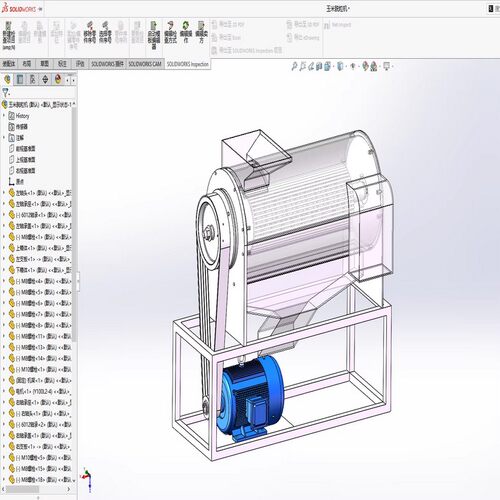Viewport: 500px width, 500px height.
Task: Expand the History node in the tree
Action: point(4,116)
